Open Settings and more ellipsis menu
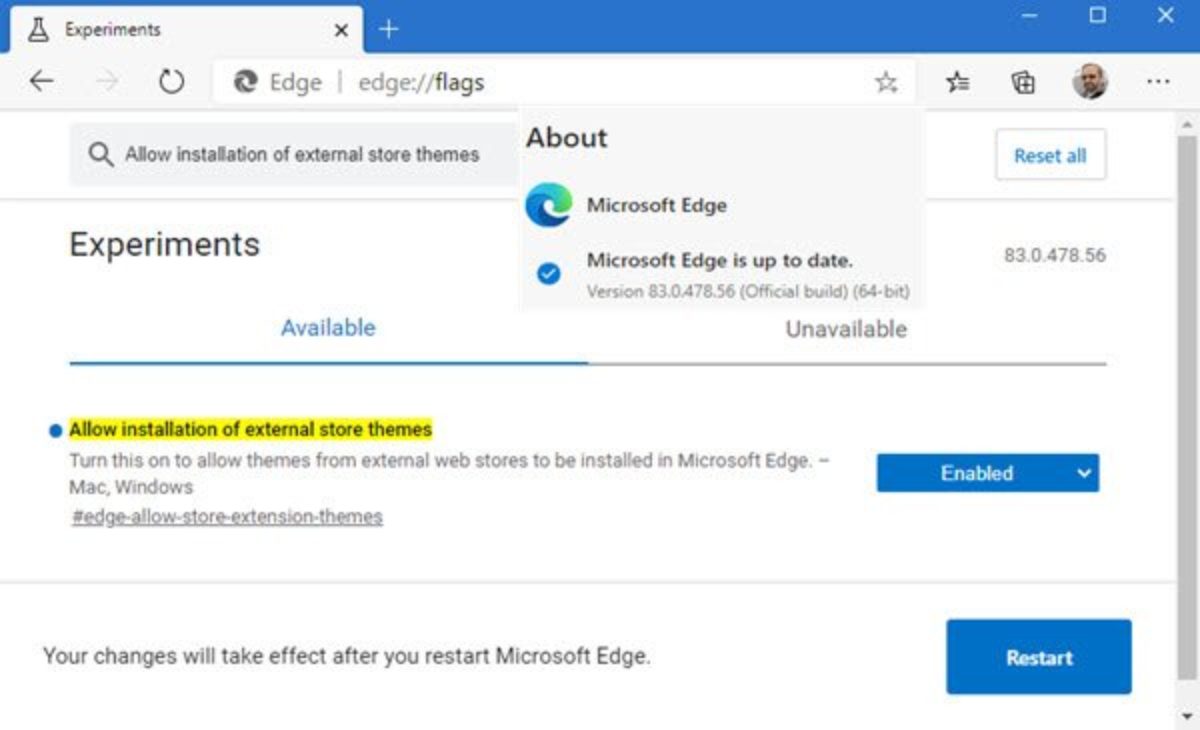This screenshot has height=730, width=1200. (1158, 82)
